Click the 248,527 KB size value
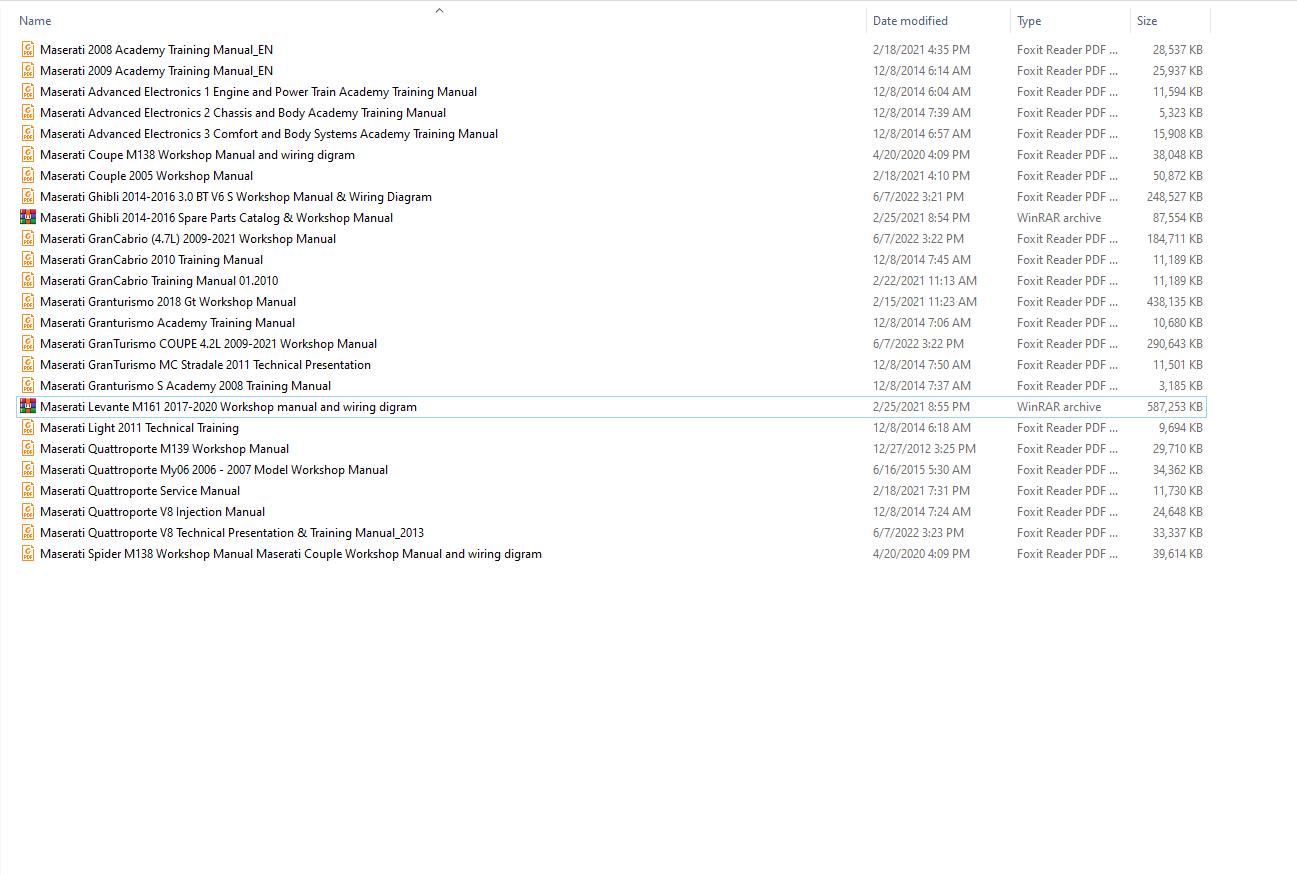The height and width of the screenshot is (875, 1297). 1174,196
